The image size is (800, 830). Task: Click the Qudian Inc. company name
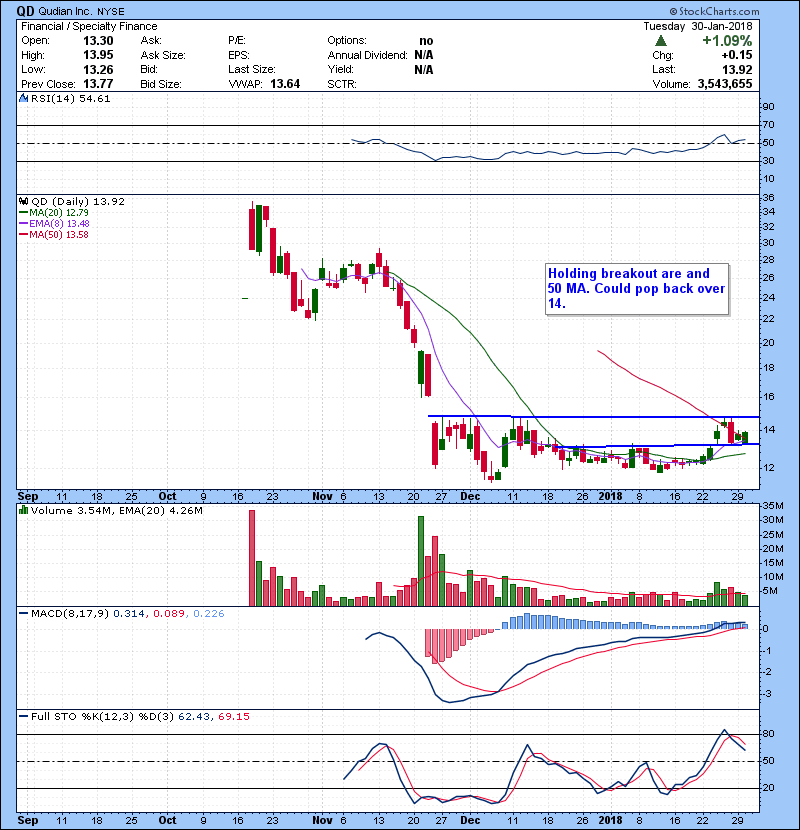pyautogui.click(x=66, y=11)
